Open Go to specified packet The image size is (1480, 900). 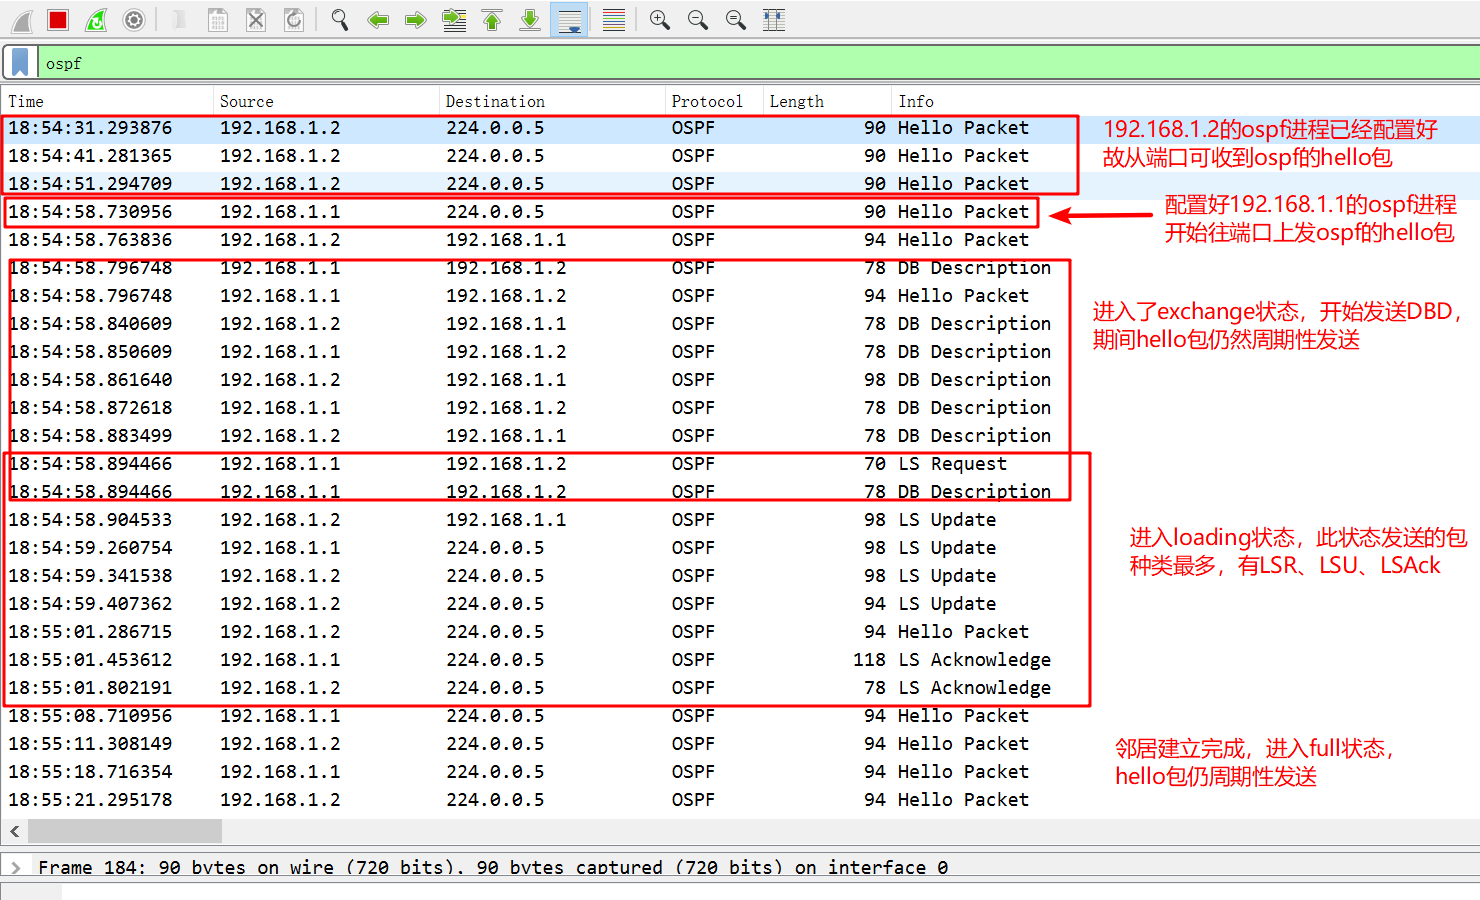(454, 20)
